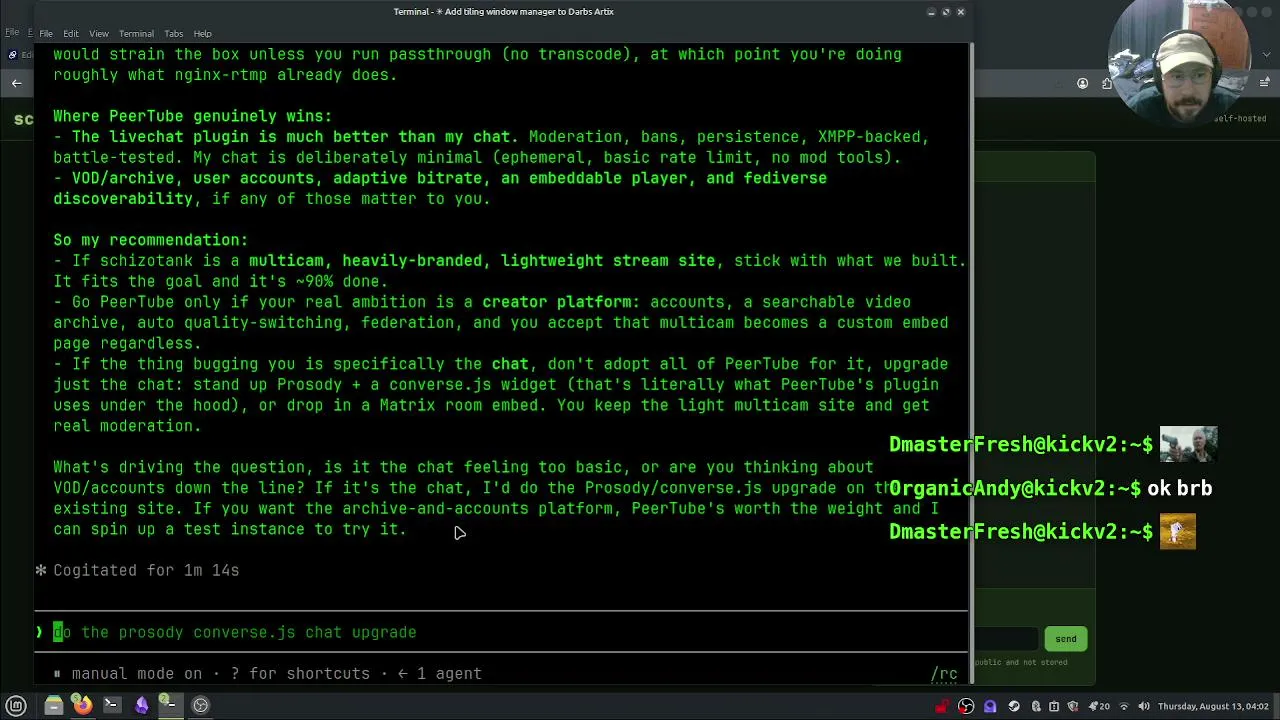Open the terminal Help menu
Screen dimensions: 1280x720
tap(202, 33)
